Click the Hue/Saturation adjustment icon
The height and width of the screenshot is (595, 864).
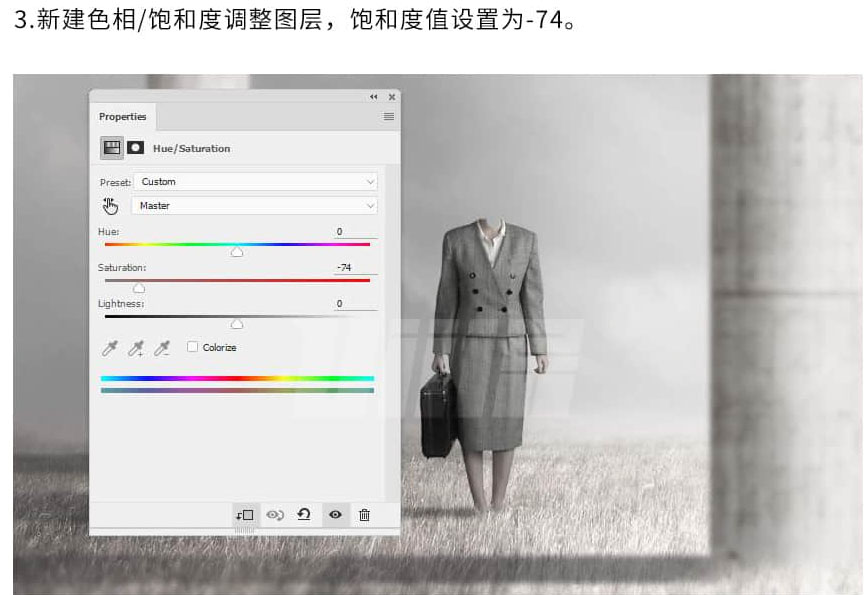(x=112, y=148)
